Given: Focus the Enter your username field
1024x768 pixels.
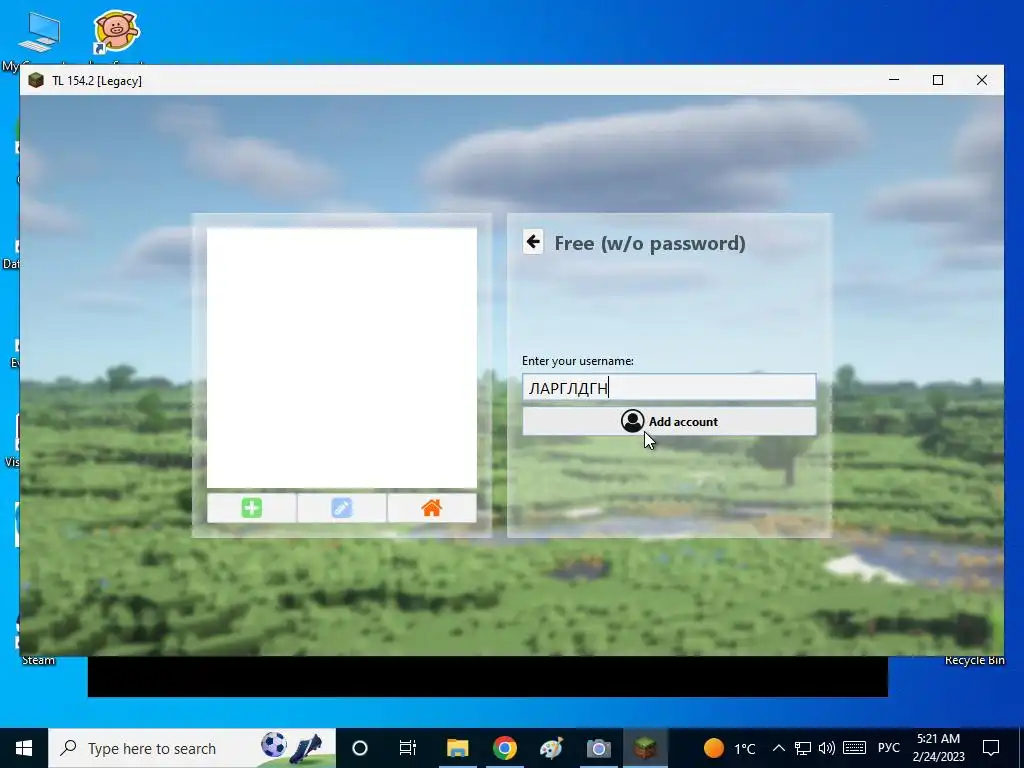Looking at the screenshot, I should tap(669, 388).
